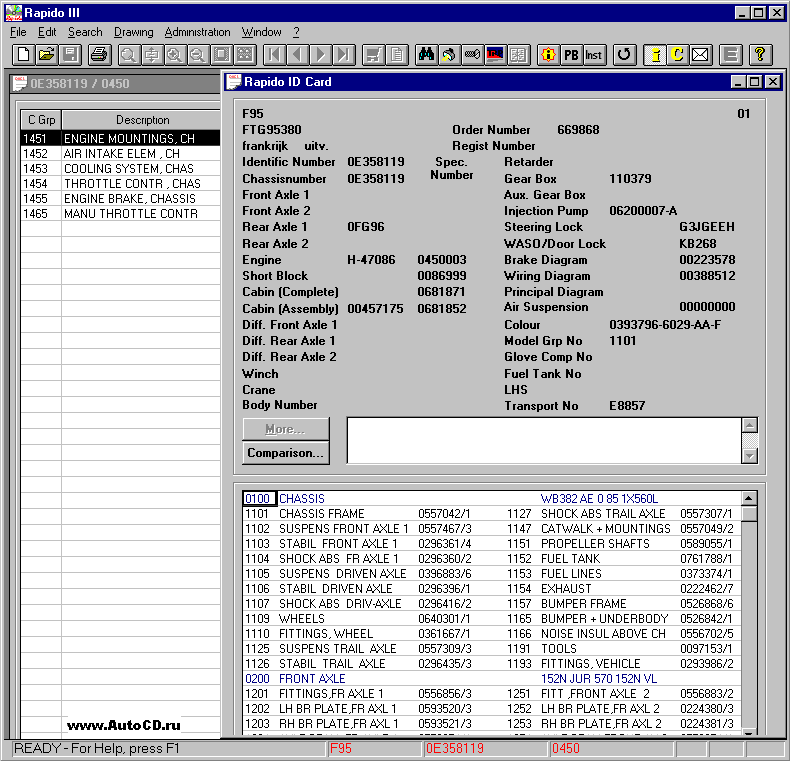
Task: Open the Drawing menu
Action: coord(134,32)
